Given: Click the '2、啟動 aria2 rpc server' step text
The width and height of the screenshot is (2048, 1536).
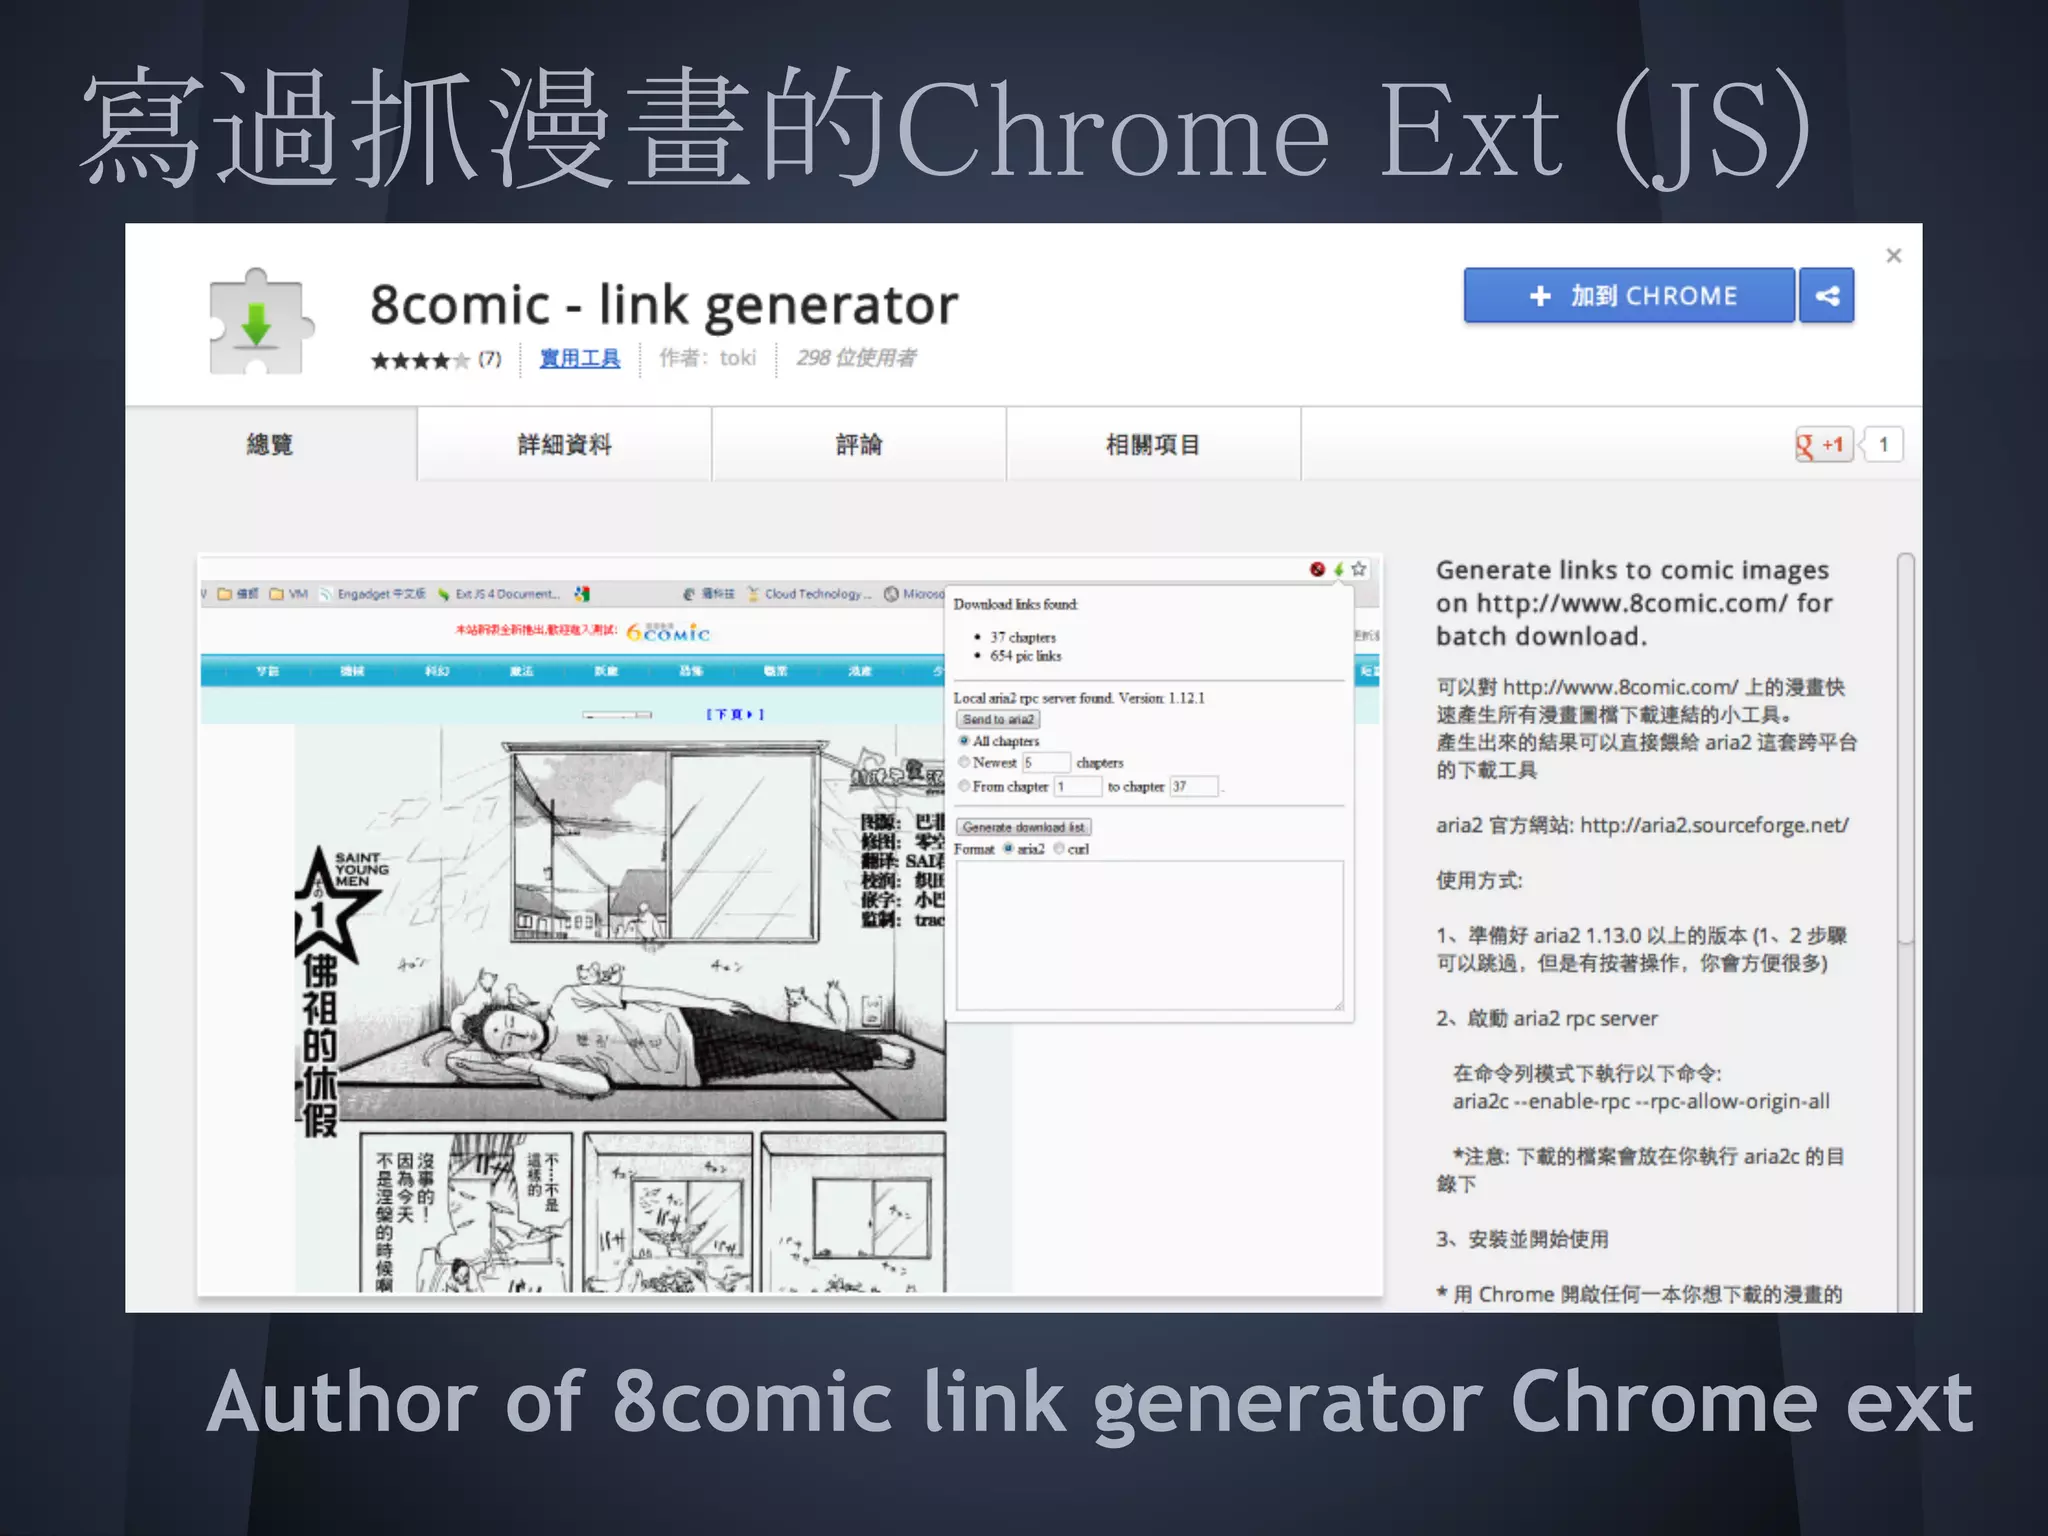Looking at the screenshot, I should point(1547,1018).
